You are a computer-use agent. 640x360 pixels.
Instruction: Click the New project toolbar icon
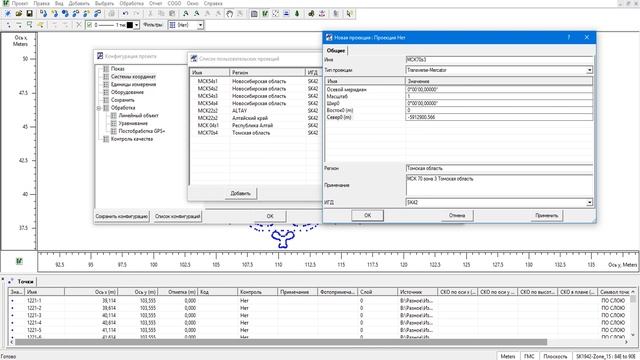(8, 13)
